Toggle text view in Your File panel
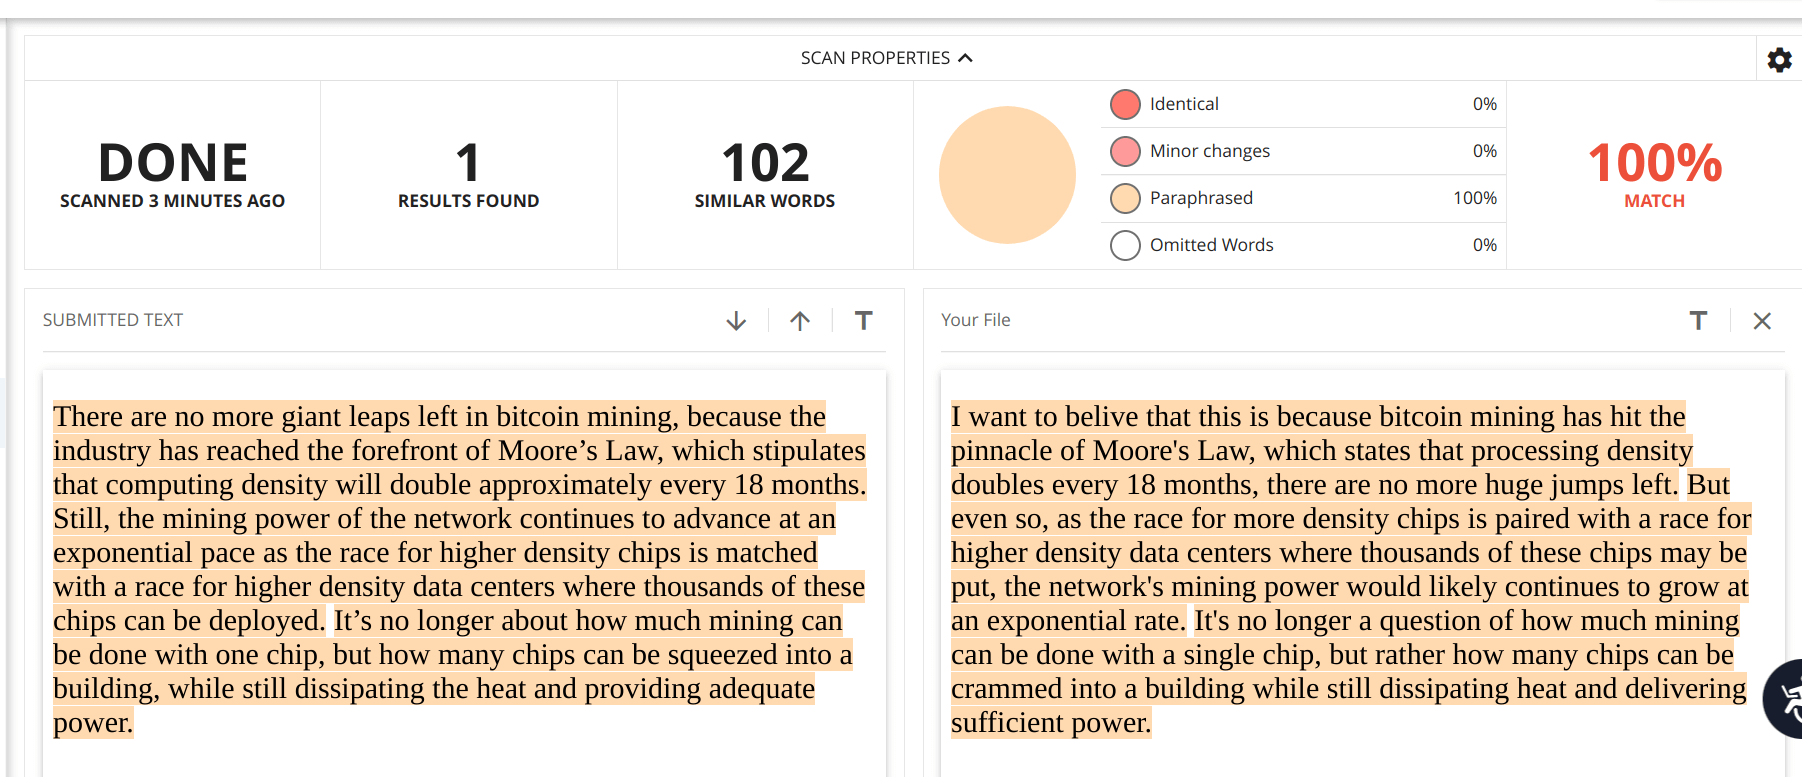1802x777 pixels. point(1698,320)
